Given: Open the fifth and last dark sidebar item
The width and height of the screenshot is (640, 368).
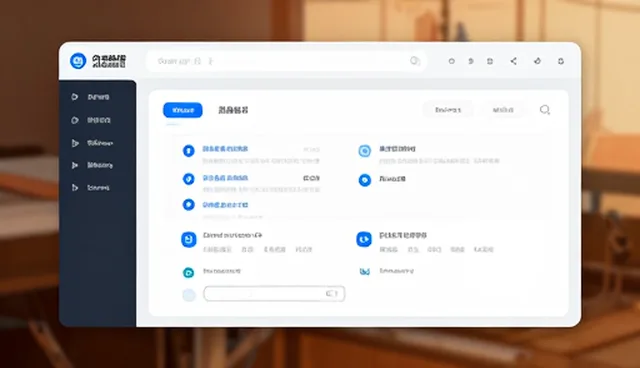Looking at the screenshot, I should 97,188.
